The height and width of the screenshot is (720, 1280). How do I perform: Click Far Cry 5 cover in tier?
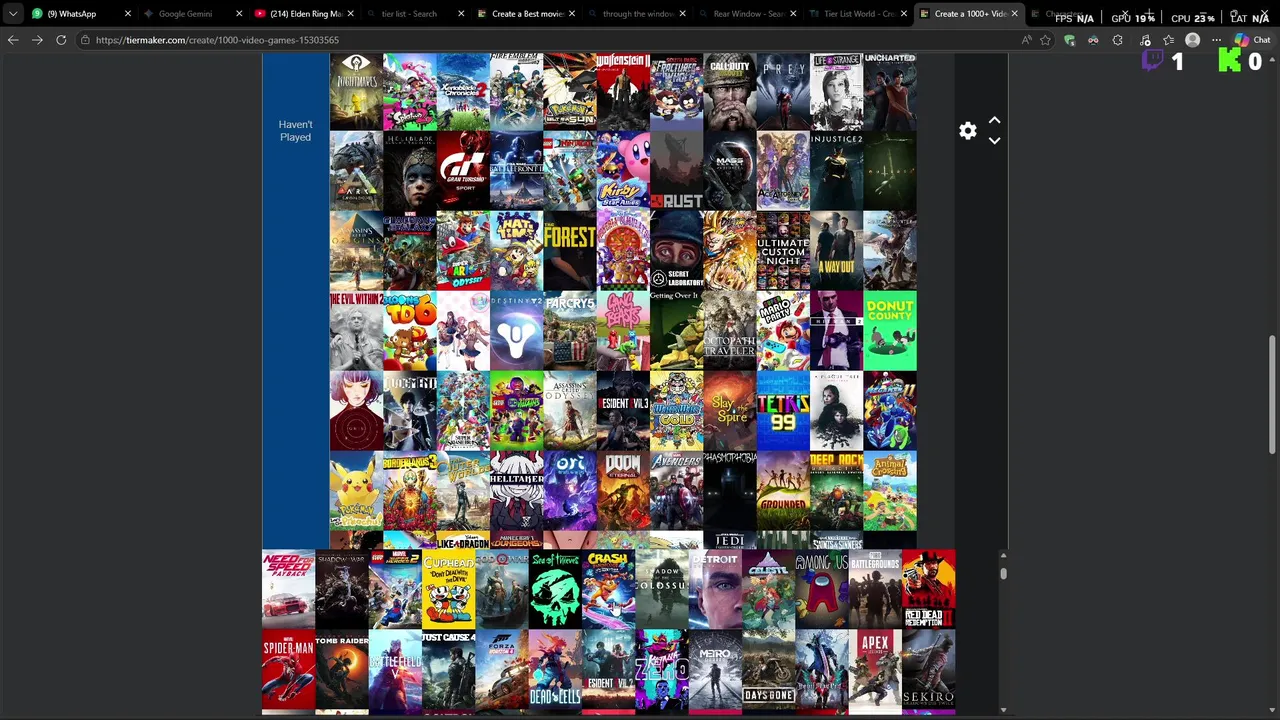point(570,331)
